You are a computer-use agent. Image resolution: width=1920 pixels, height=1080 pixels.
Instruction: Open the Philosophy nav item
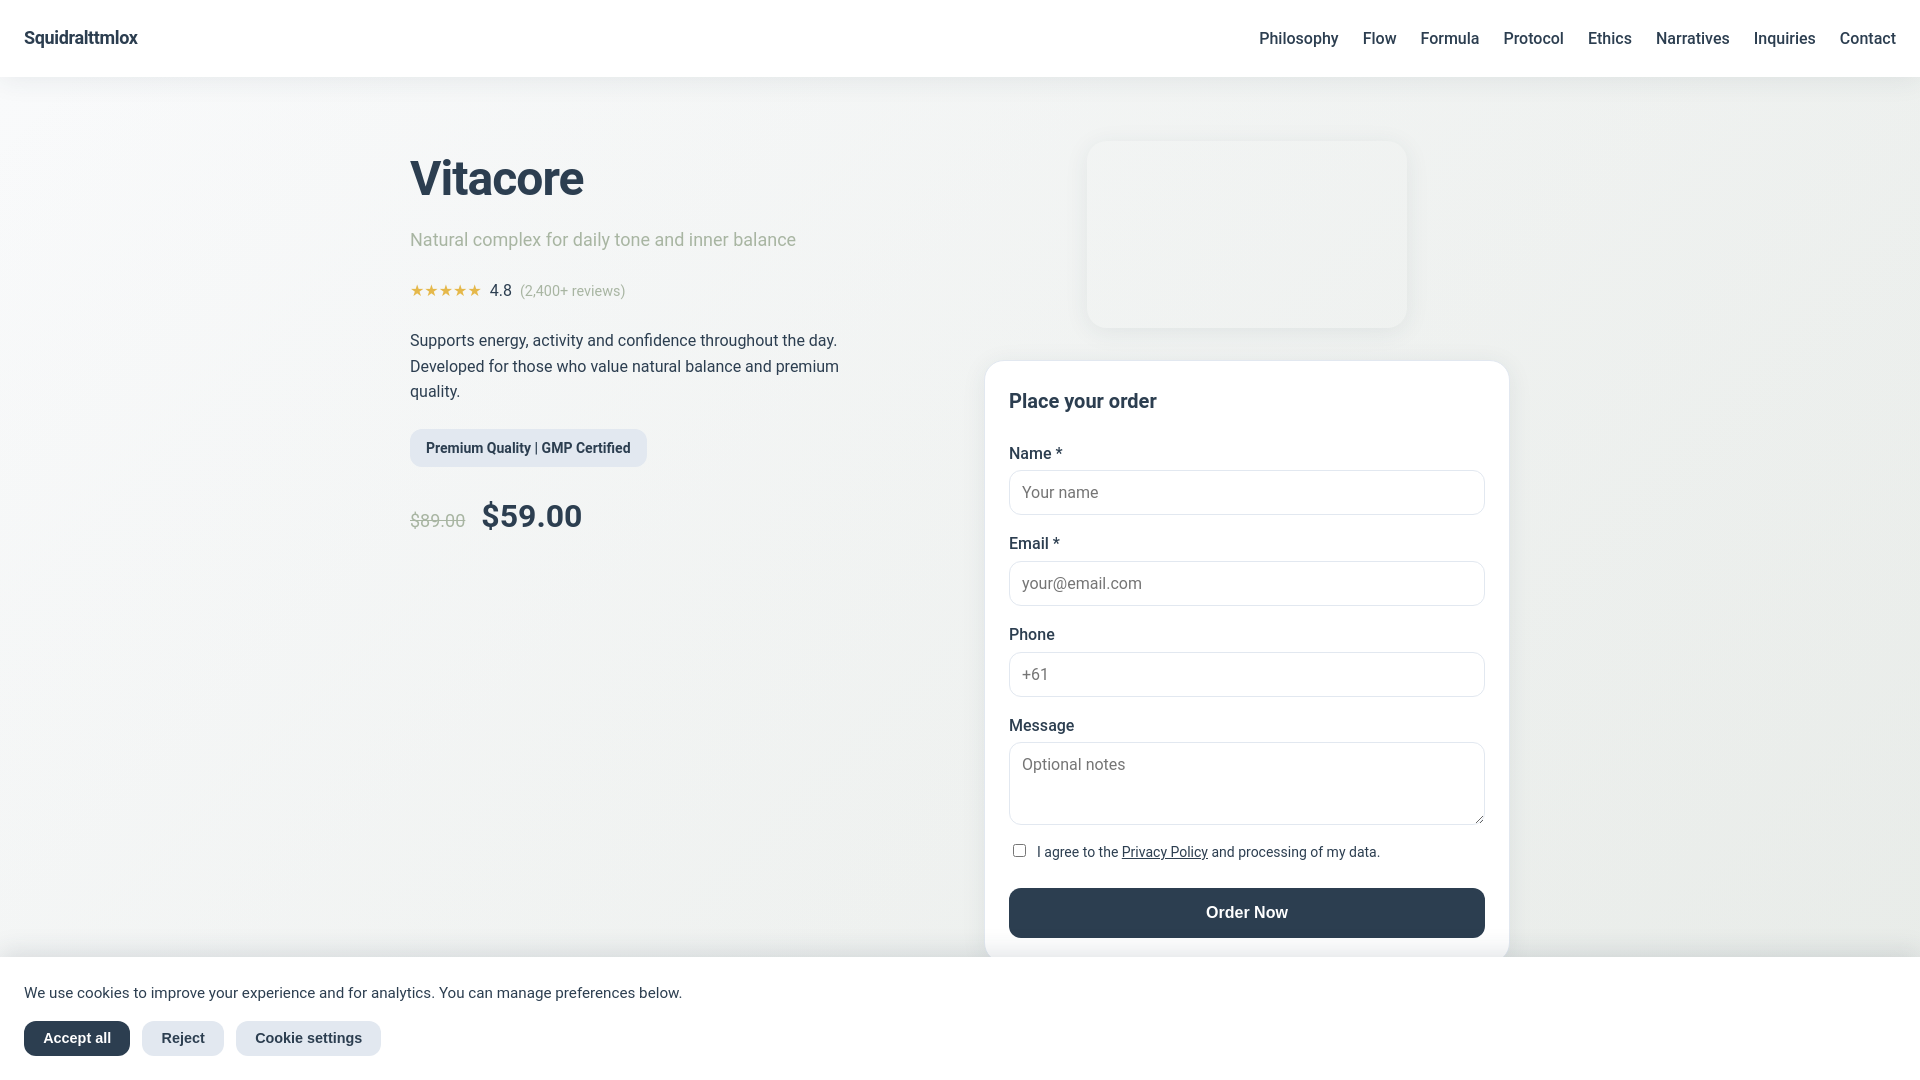1298,38
